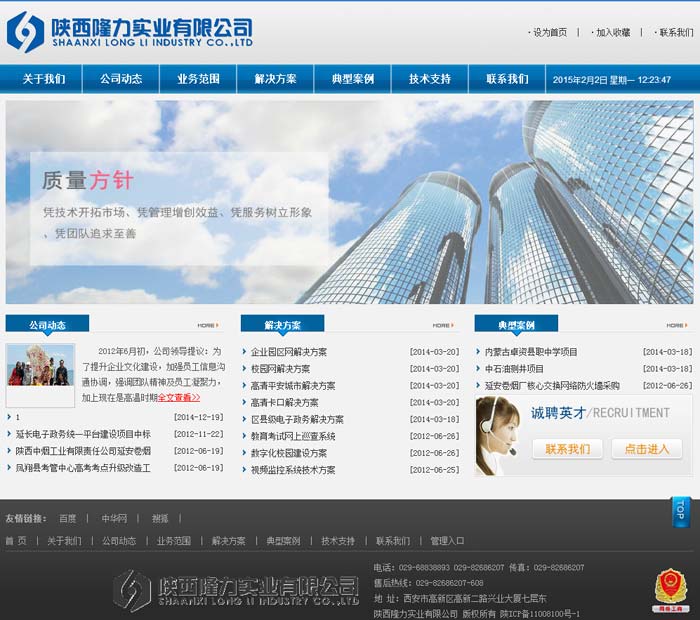Image resolution: width=700 pixels, height=620 pixels.
Task: Click the 联系我们 footer link
Action: [x=393, y=541]
